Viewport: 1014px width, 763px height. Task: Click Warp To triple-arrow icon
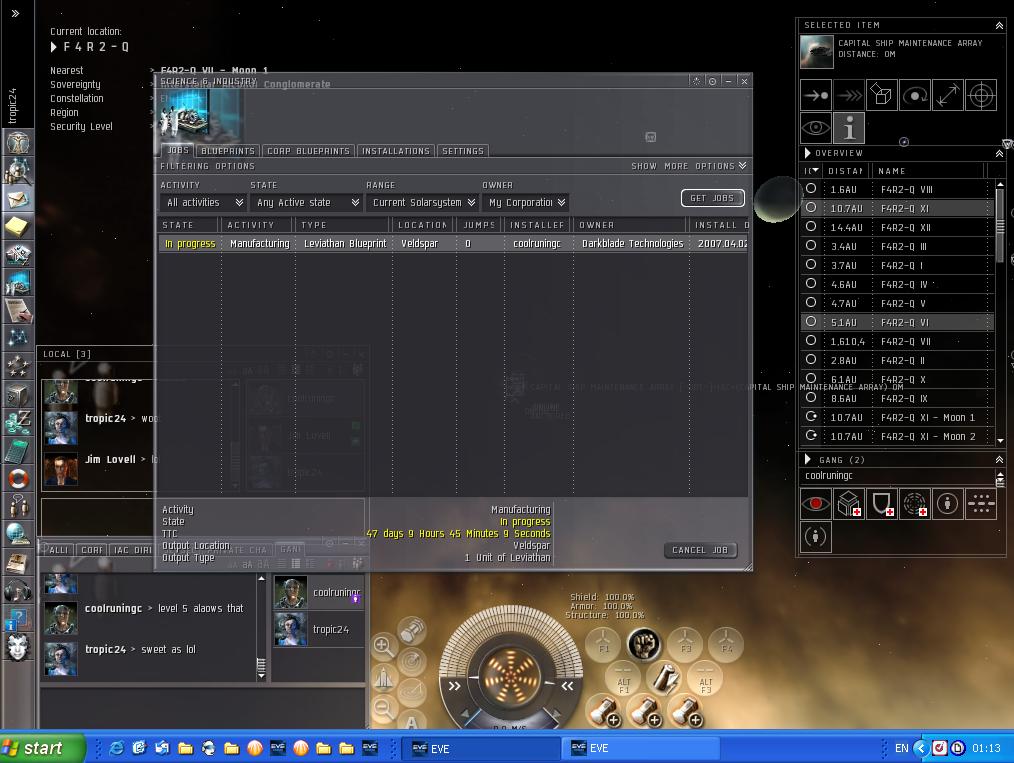(x=849, y=96)
